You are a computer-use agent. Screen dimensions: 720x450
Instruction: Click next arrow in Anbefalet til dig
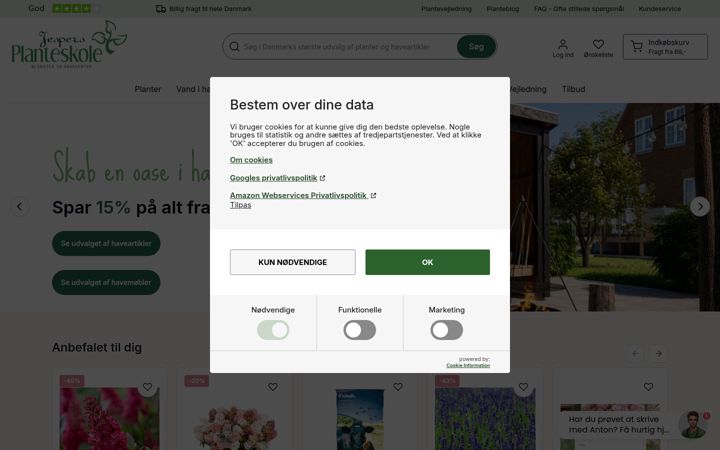coord(658,354)
